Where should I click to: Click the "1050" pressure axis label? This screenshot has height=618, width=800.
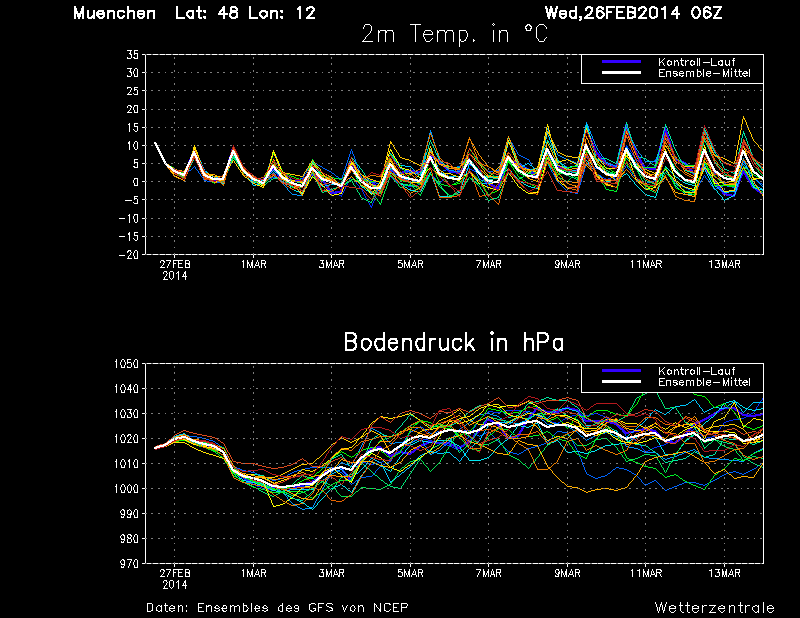pos(126,364)
